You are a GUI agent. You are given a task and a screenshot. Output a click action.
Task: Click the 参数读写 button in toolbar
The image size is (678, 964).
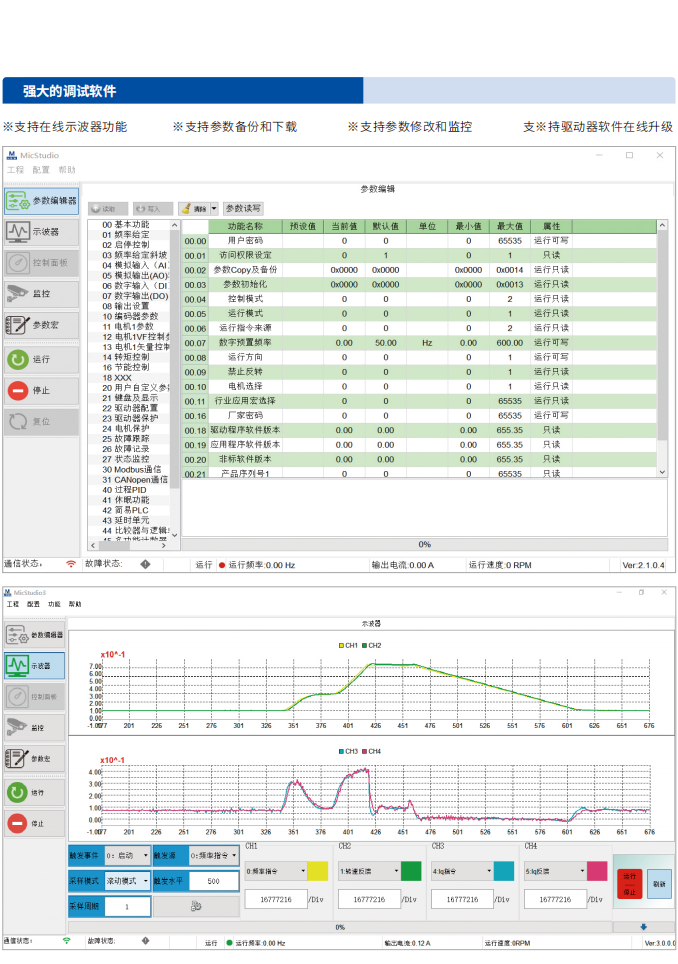(243, 209)
